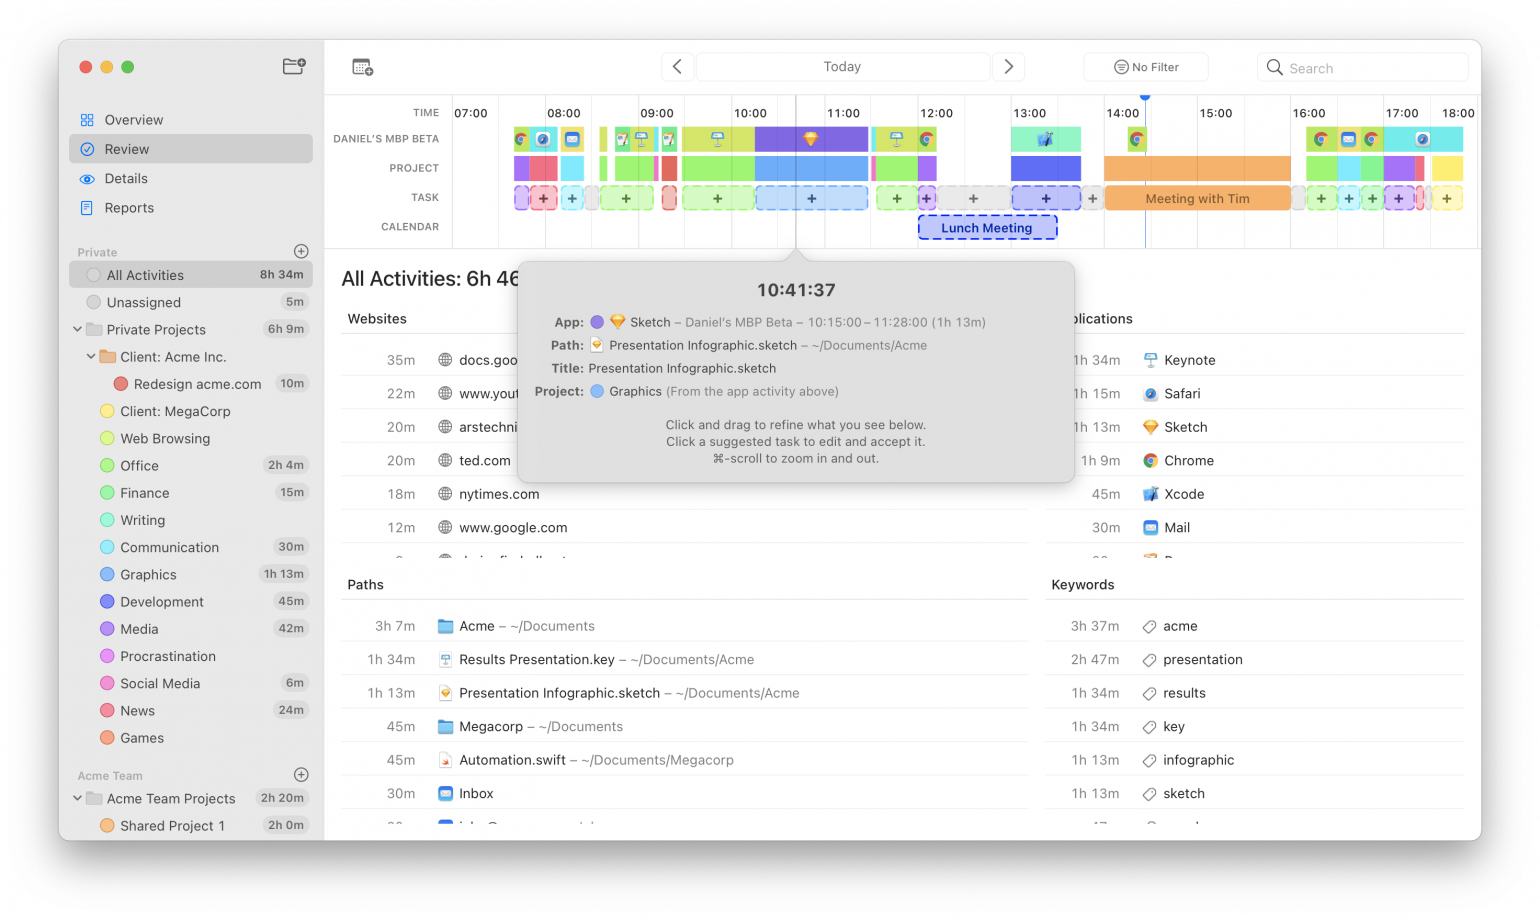The height and width of the screenshot is (918, 1540).
Task: Collapse the Private Projects tree
Action: (77, 329)
